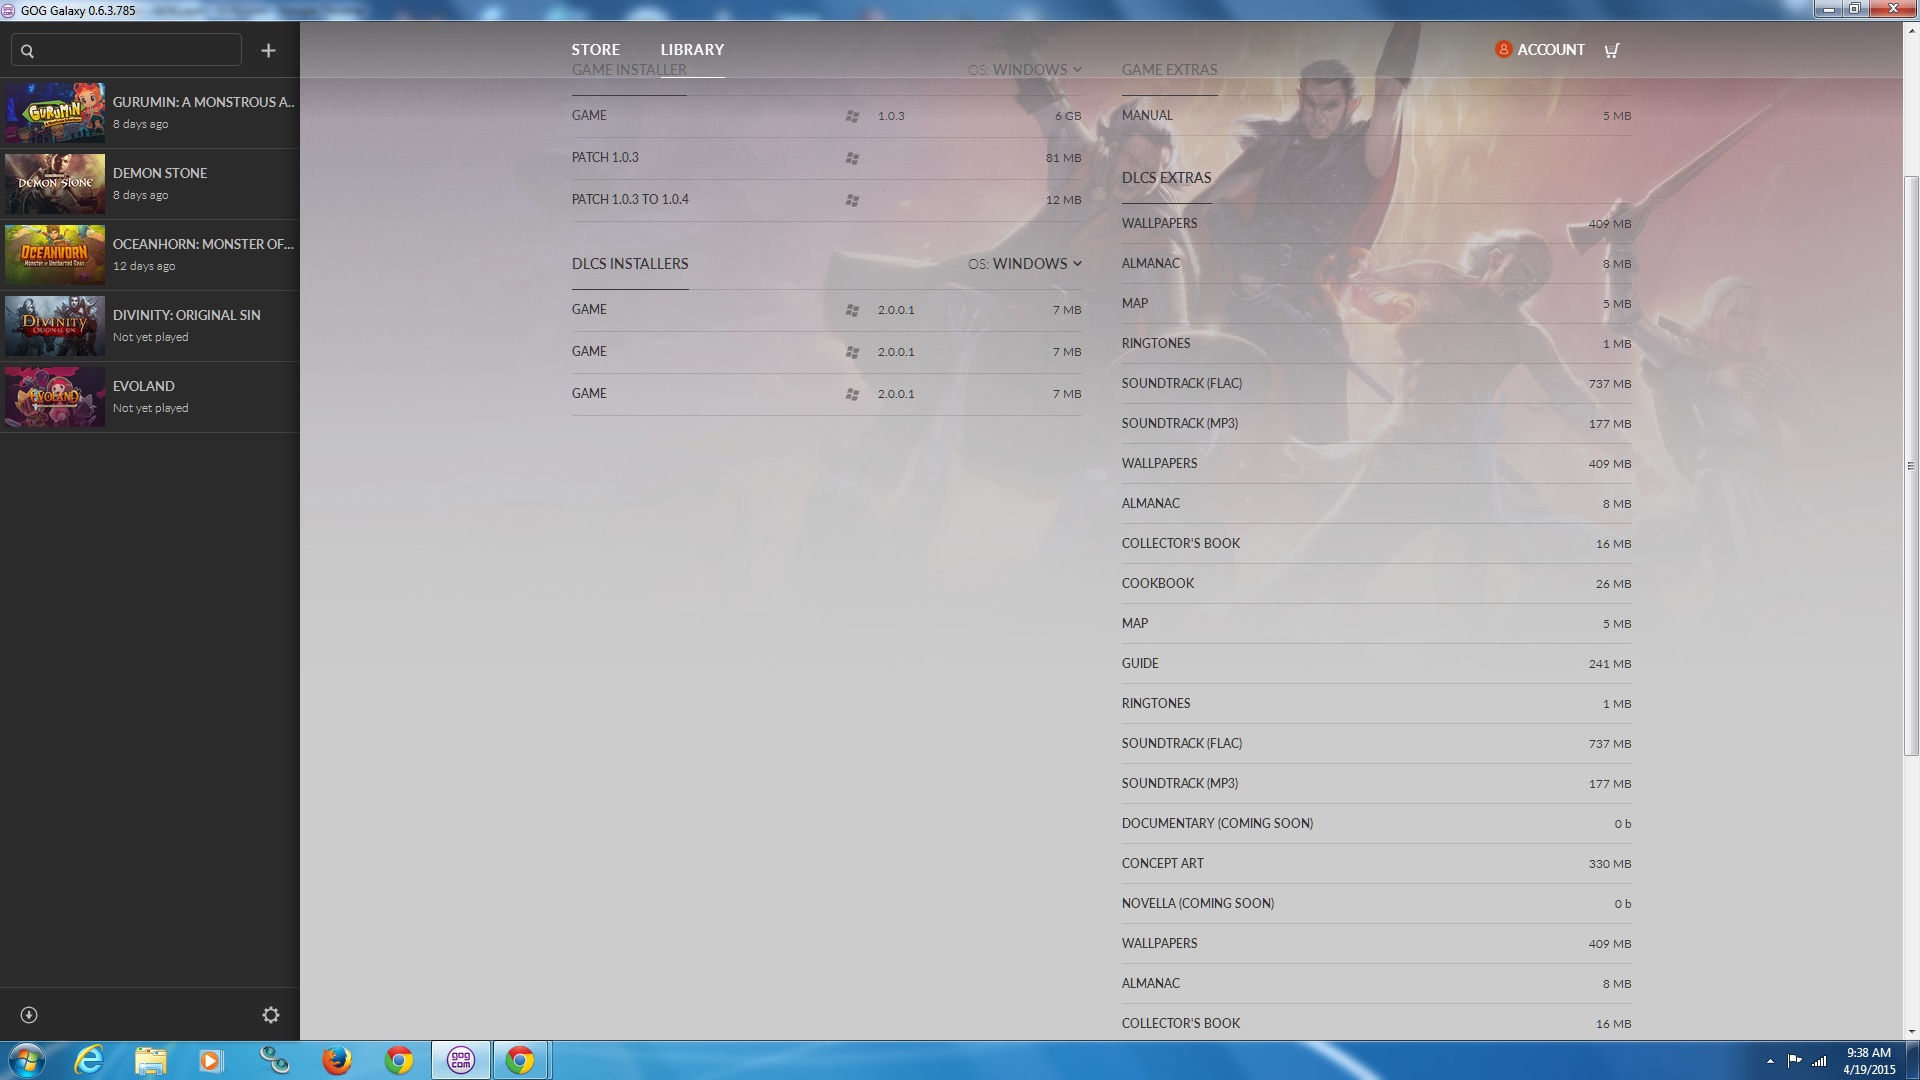Open the shopping cart icon

pos(1612,50)
